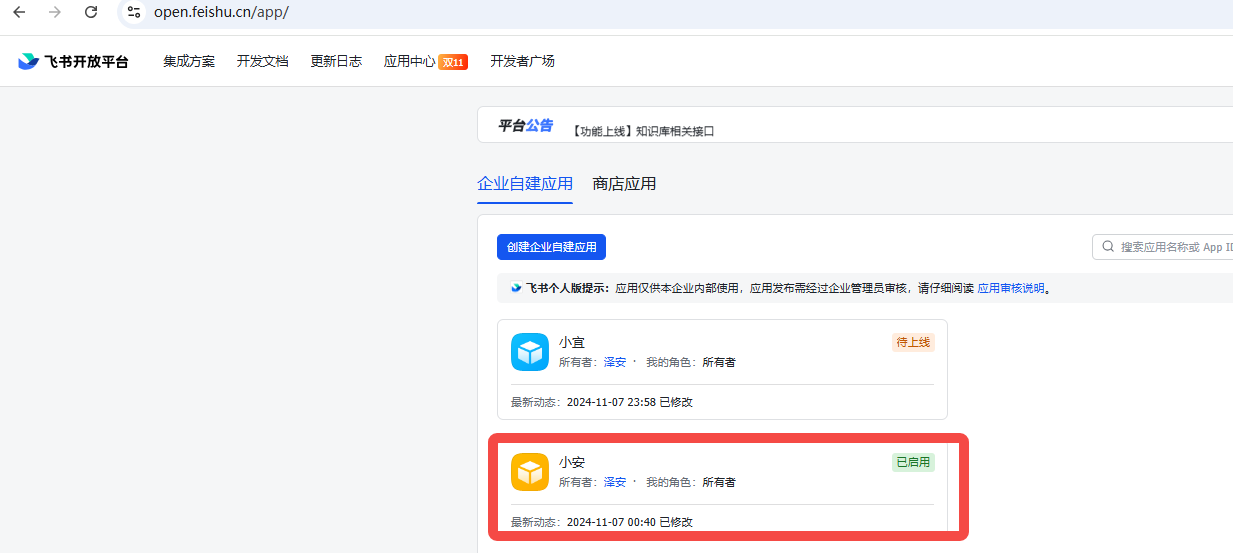Switch to the 商店应用 tab
This screenshot has height=553, width=1233.
(x=624, y=184)
